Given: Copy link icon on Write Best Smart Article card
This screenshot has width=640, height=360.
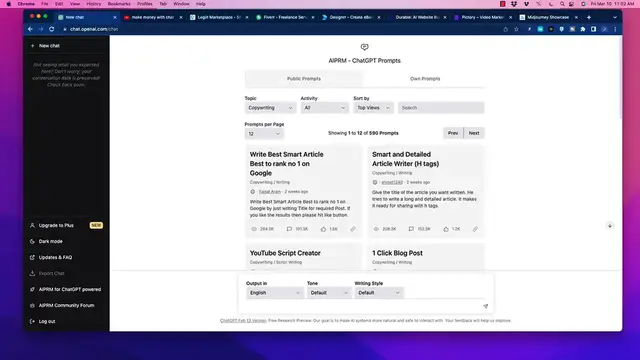Looking at the screenshot, I should pyautogui.click(x=353, y=229).
